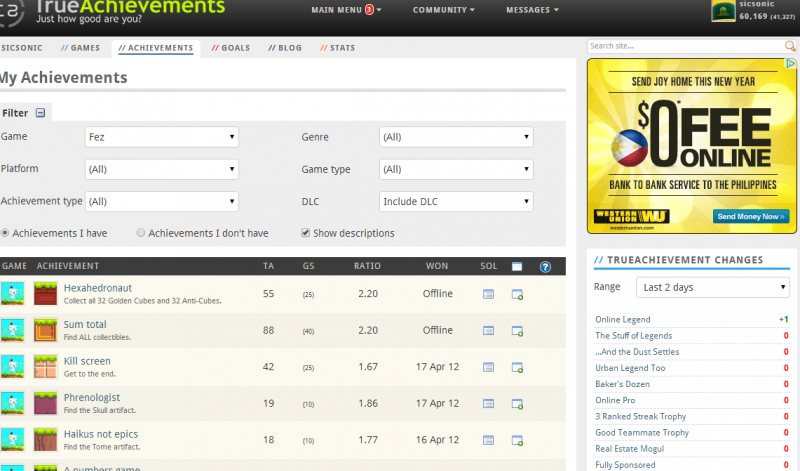
Task: Click the add-comment icon for Hexahedronaut
Action: coord(517,294)
